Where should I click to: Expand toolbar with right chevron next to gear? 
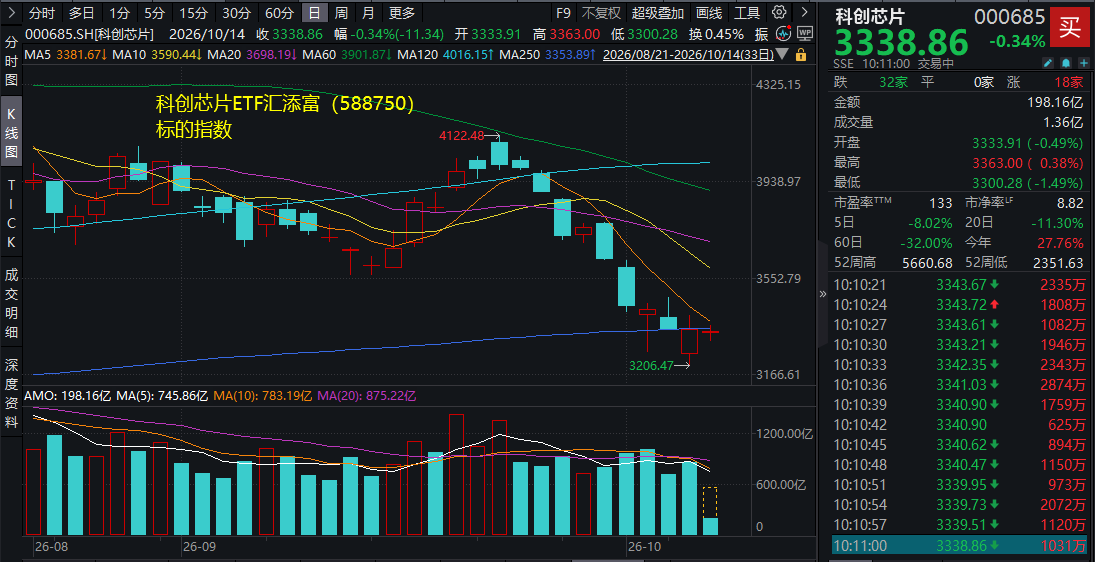(x=804, y=13)
